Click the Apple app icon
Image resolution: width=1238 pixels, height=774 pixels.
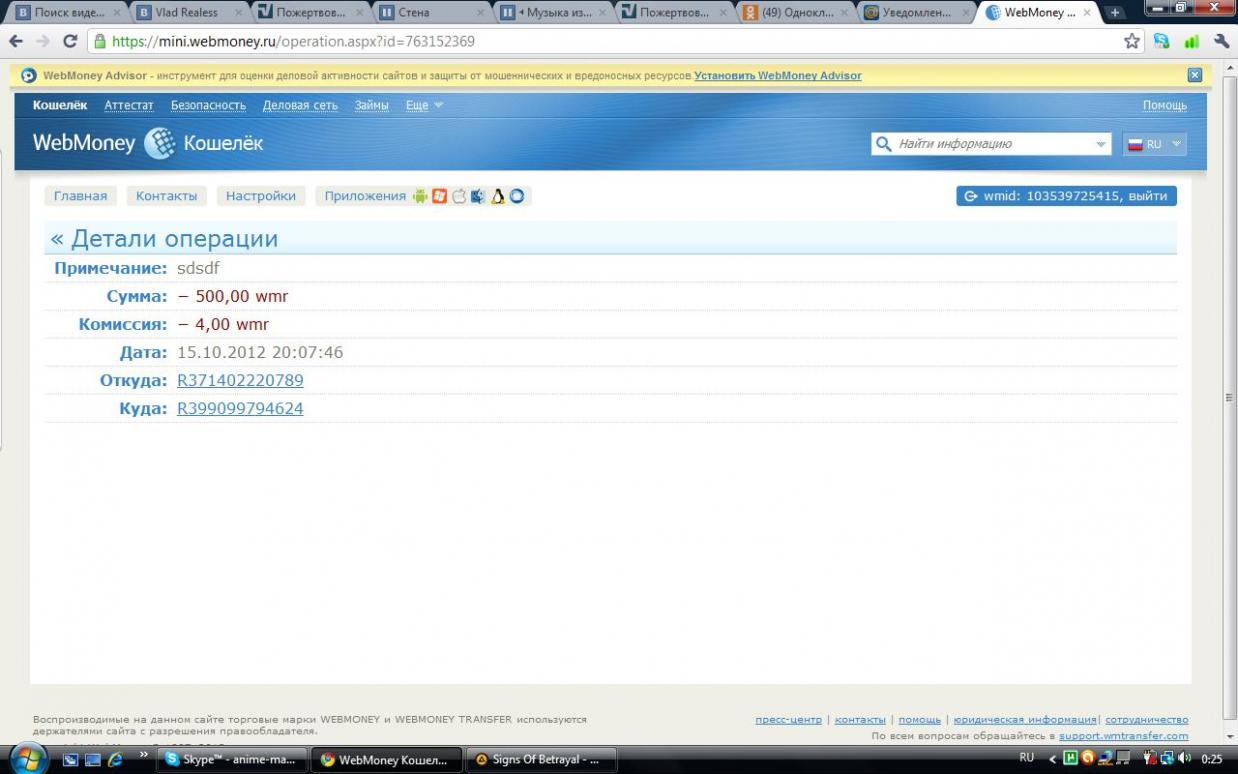point(459,196)
